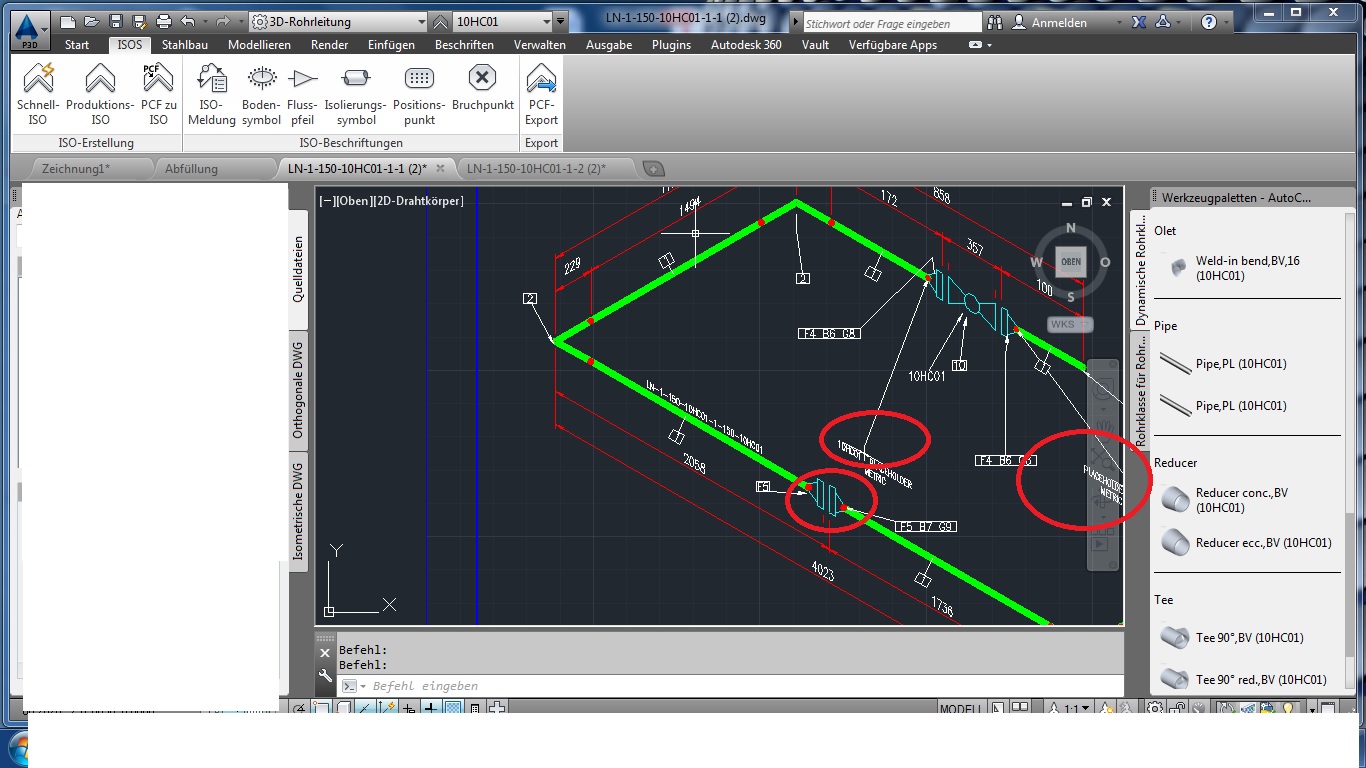Click the search field Stichwort oder Frage
Viewport: 1366px width, 768px height.
tap(892, 23)
